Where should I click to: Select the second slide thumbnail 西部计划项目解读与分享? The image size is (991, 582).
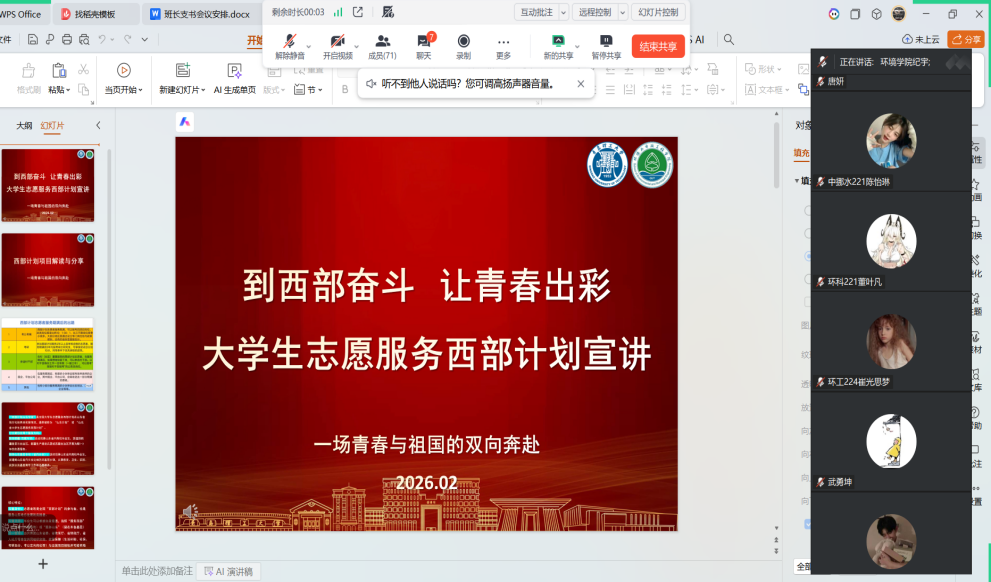point(48,270)
